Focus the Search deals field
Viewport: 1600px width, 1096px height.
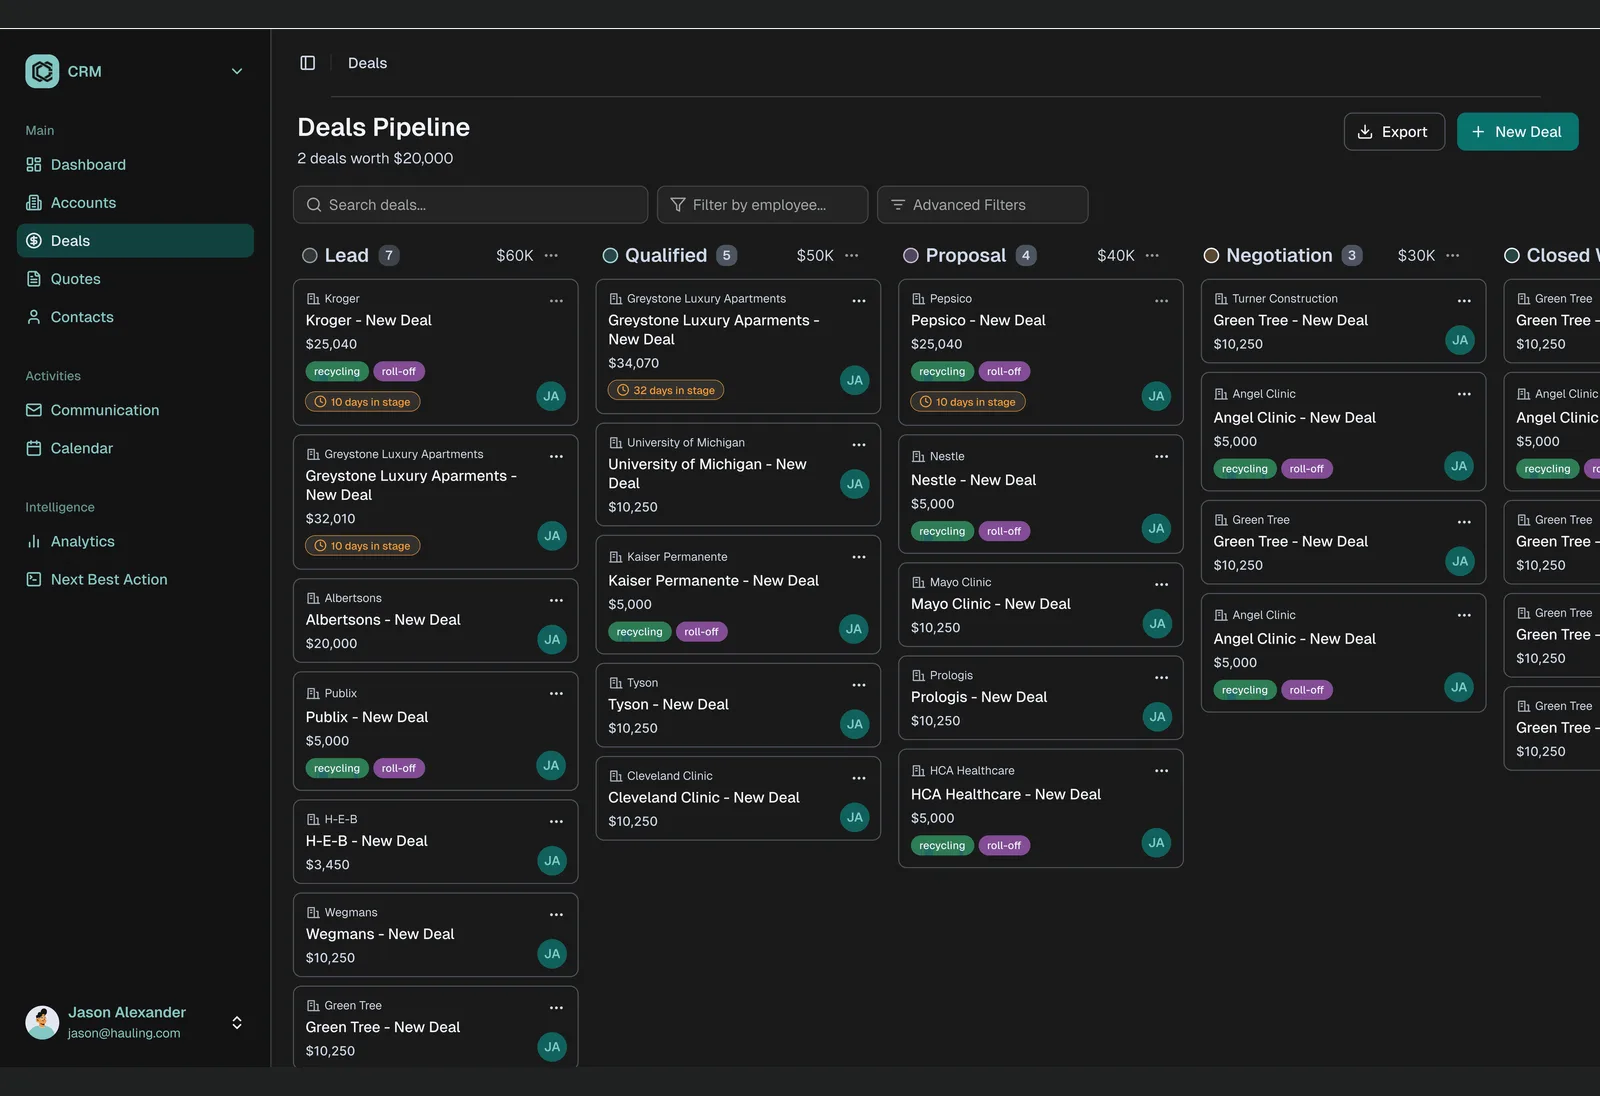[x=470, y=204]
